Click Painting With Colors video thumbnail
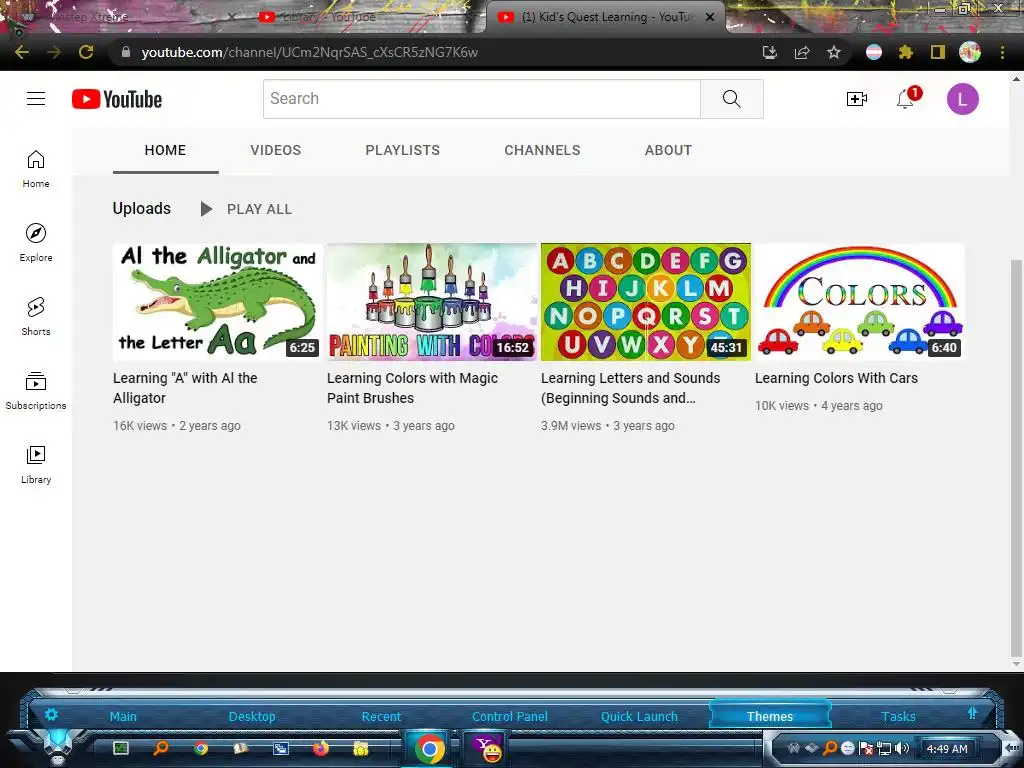Viewport: 1024px width, 768px height. pos(432,302)
